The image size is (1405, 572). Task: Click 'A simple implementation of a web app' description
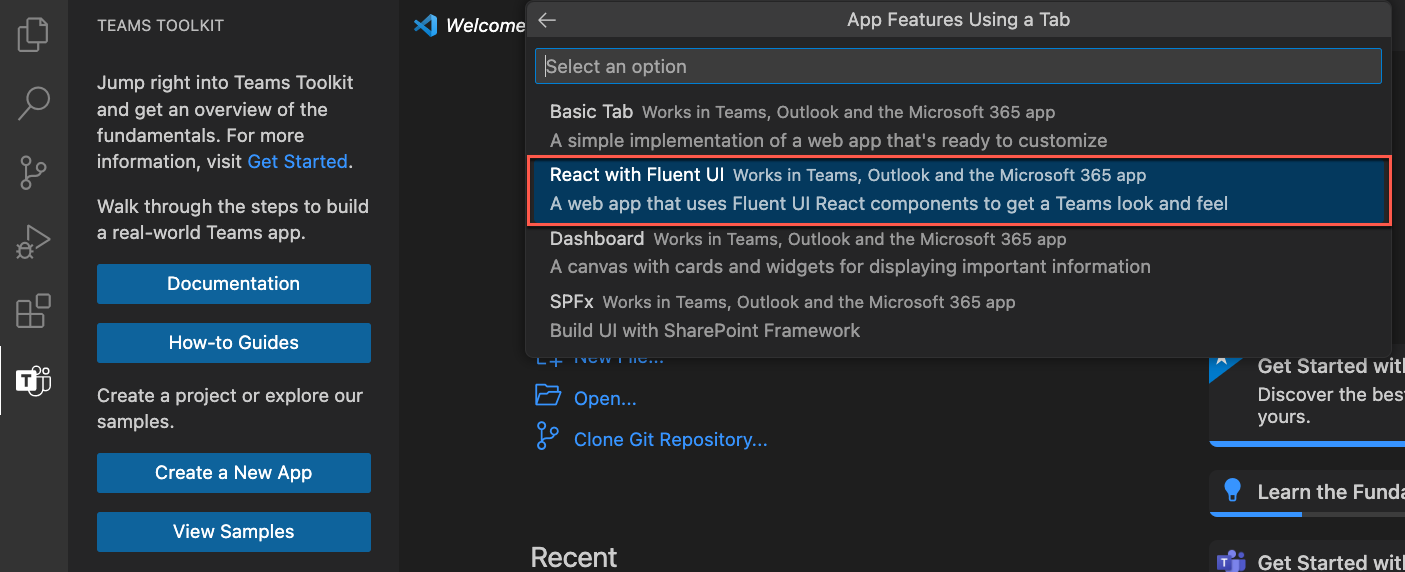coord(828,141)
